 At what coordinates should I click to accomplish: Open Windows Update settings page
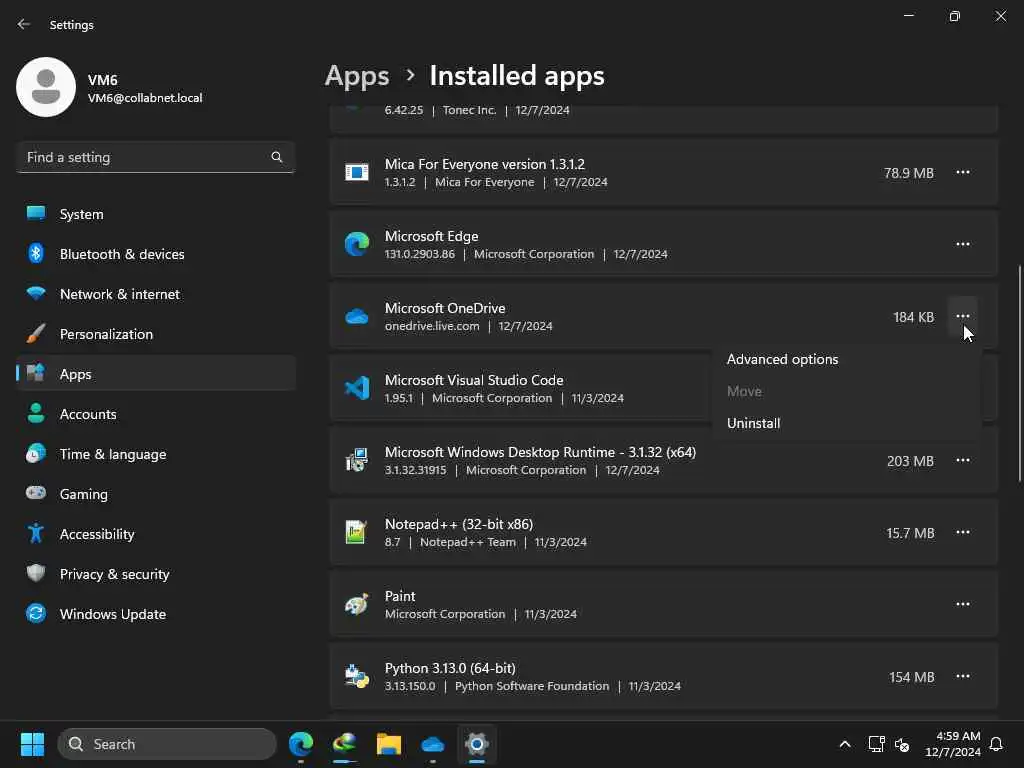112,614
